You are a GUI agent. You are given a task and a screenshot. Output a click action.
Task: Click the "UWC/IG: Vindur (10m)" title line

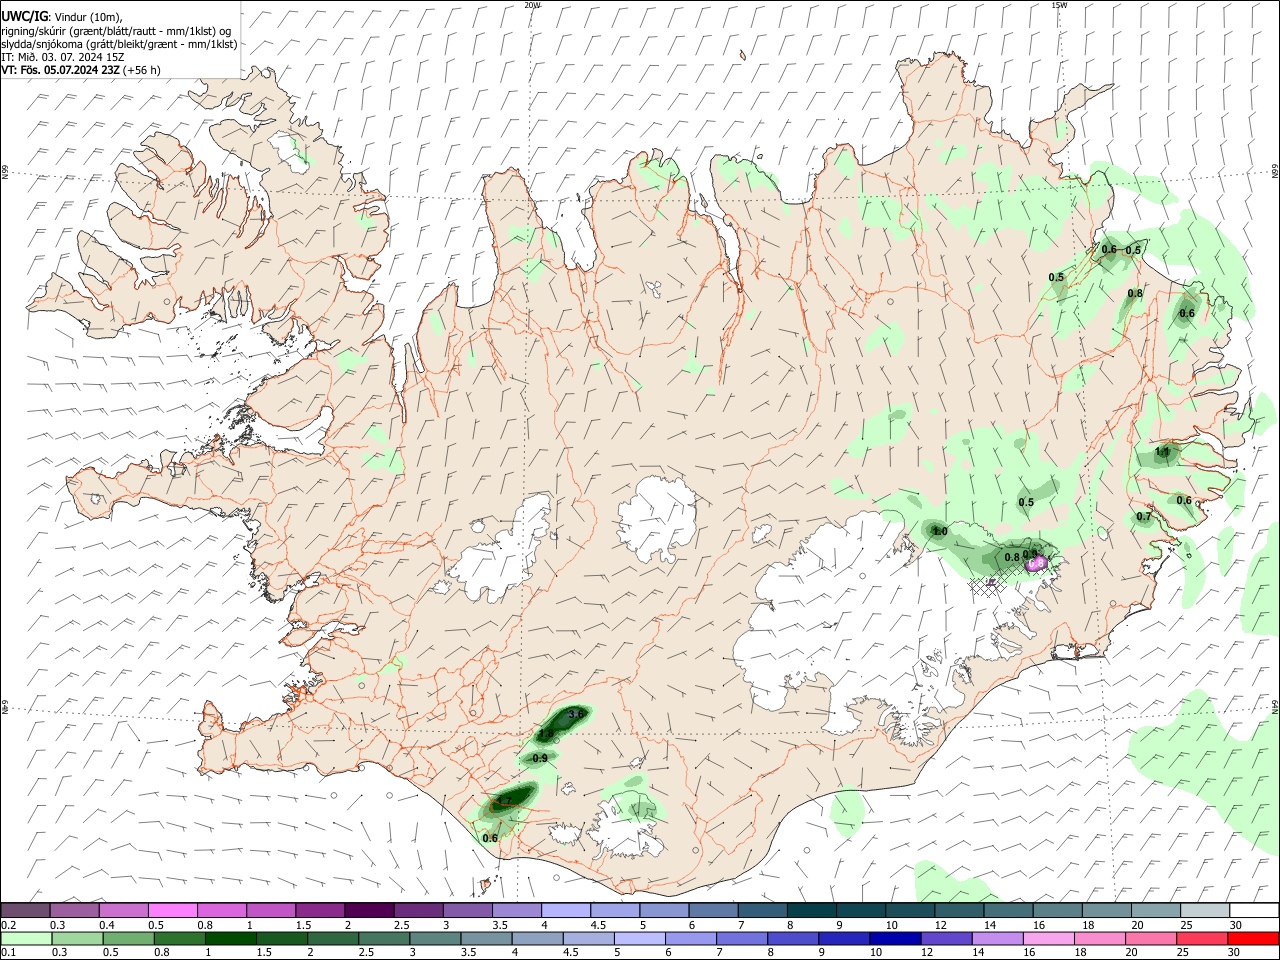[x=62, y=17]
